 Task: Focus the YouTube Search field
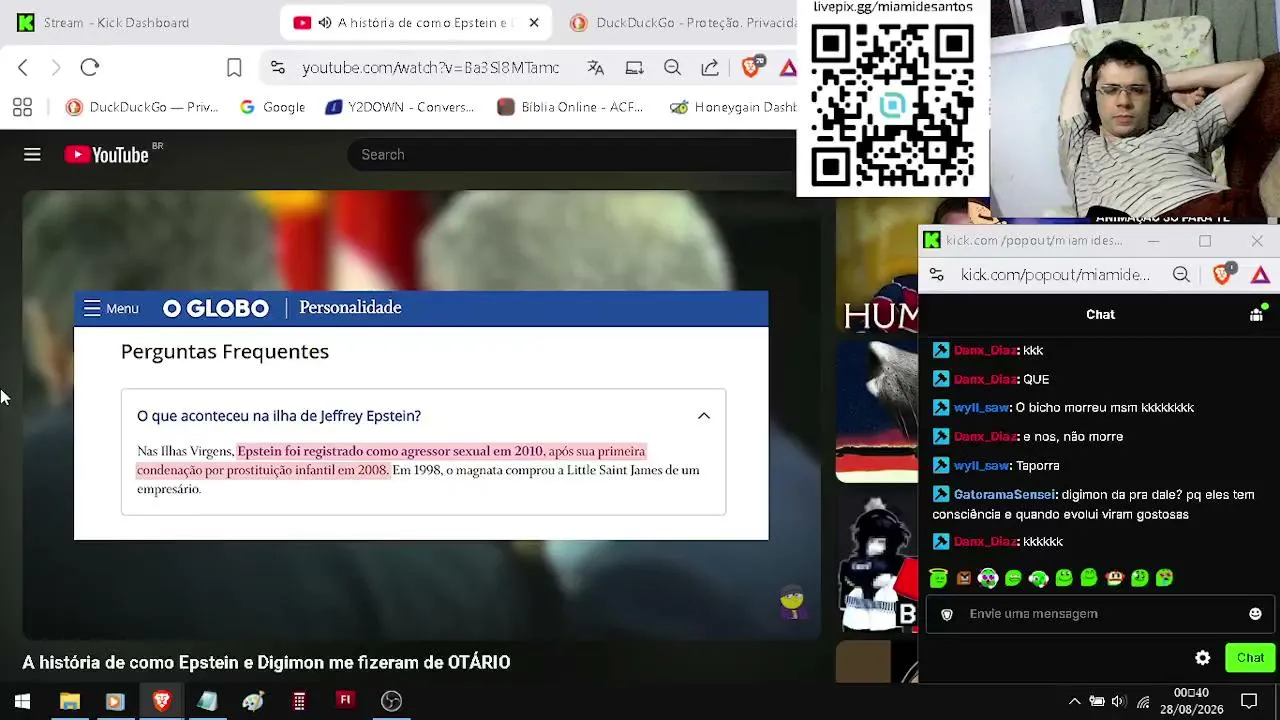570,155
